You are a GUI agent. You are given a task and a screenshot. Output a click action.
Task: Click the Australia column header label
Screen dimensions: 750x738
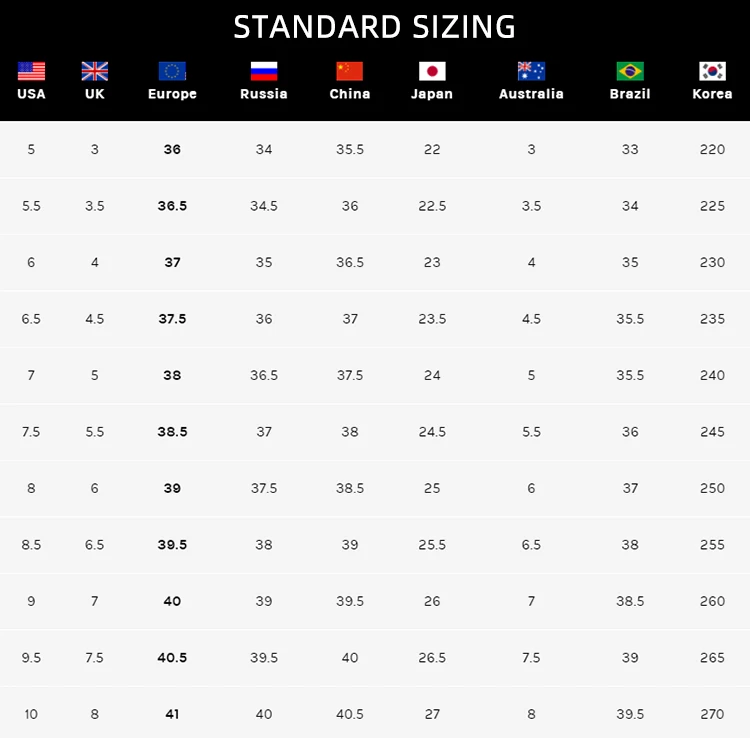coord(531,94)
